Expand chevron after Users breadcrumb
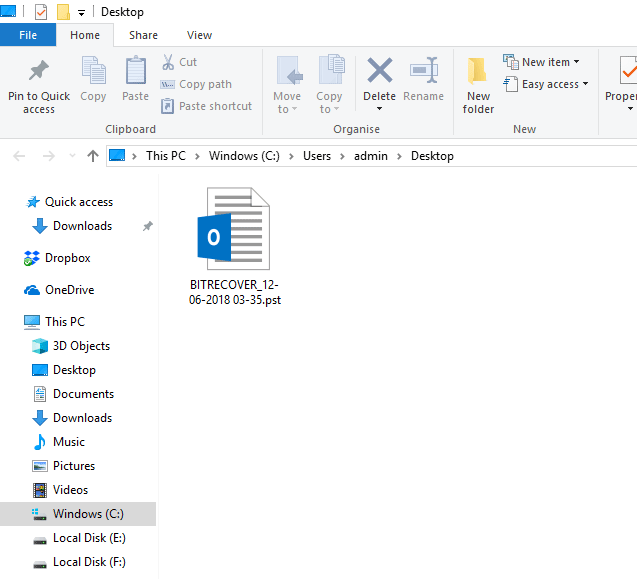This screenshot has height=579, width=637. tap(342, 156)
